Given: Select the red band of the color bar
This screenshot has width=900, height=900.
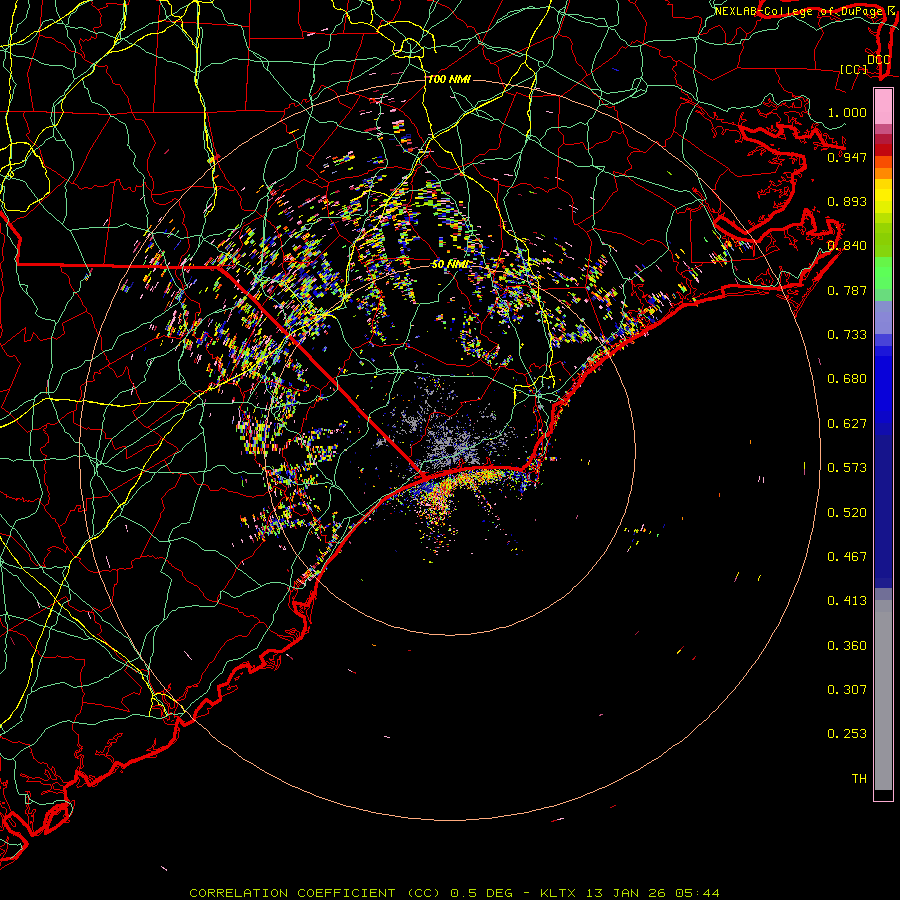Looking at the screenshot, I should coord(883,150).
